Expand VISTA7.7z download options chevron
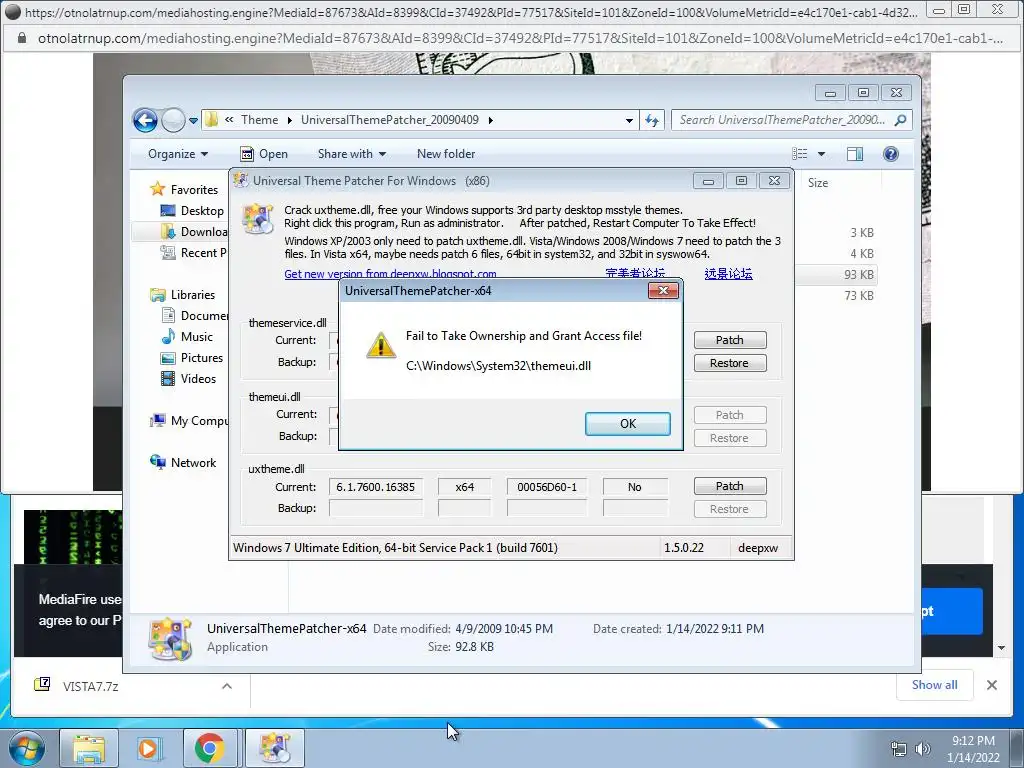The image size is (1024, 768). (227, 686)
